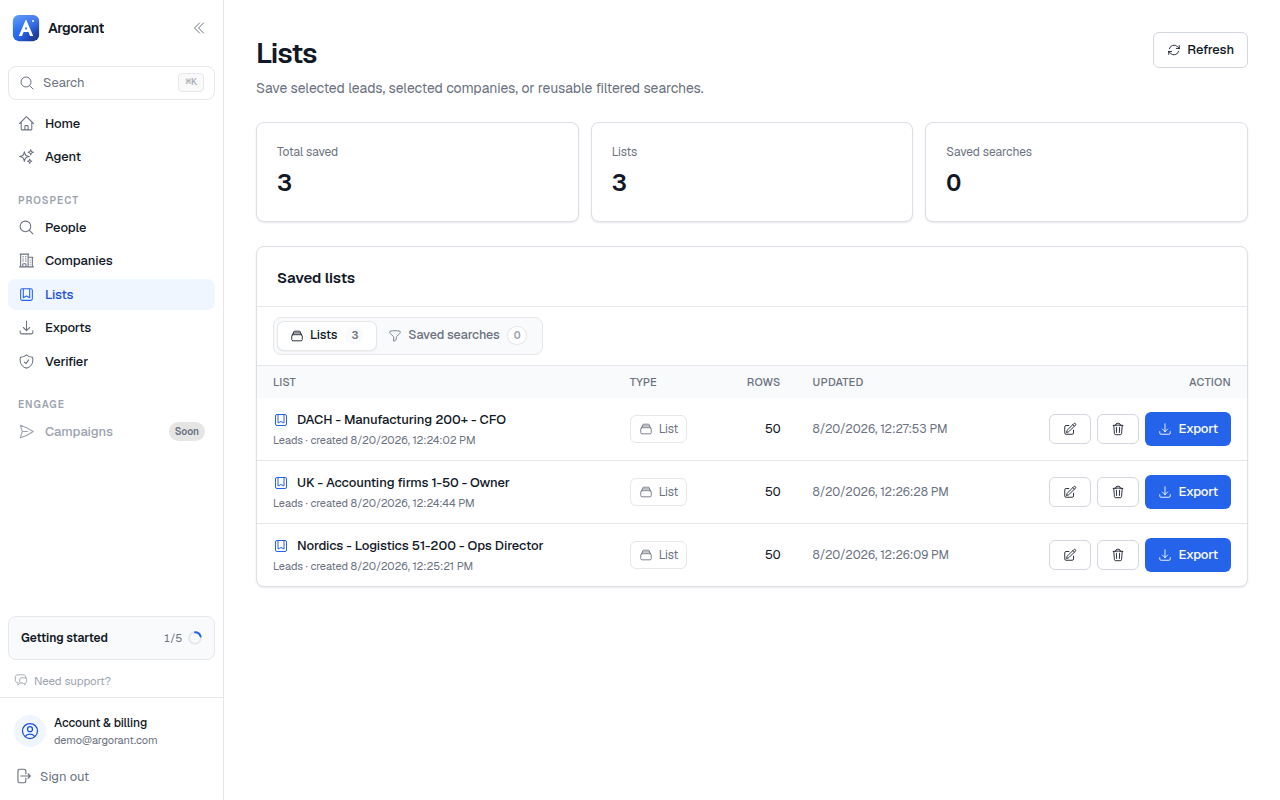
Task: Click List type badge in DACH row
Action: (x=658, y=429)
